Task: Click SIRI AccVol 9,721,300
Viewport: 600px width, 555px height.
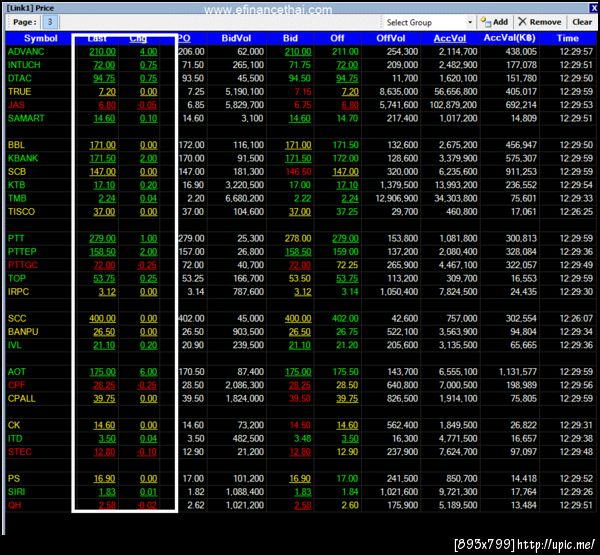Action: pos(458,492)
